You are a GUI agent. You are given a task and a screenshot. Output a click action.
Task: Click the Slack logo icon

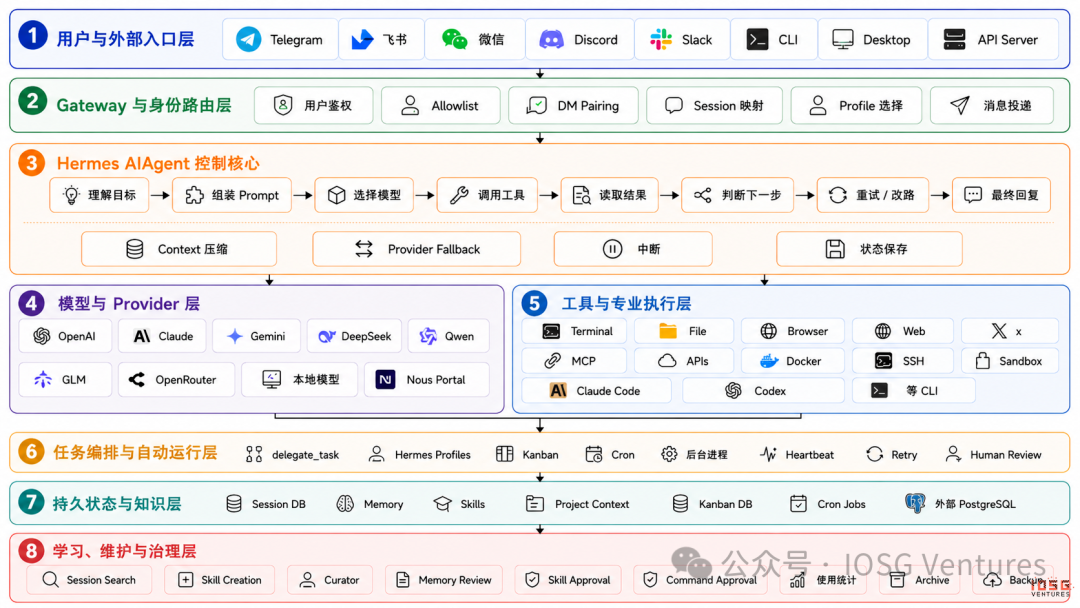661,39
